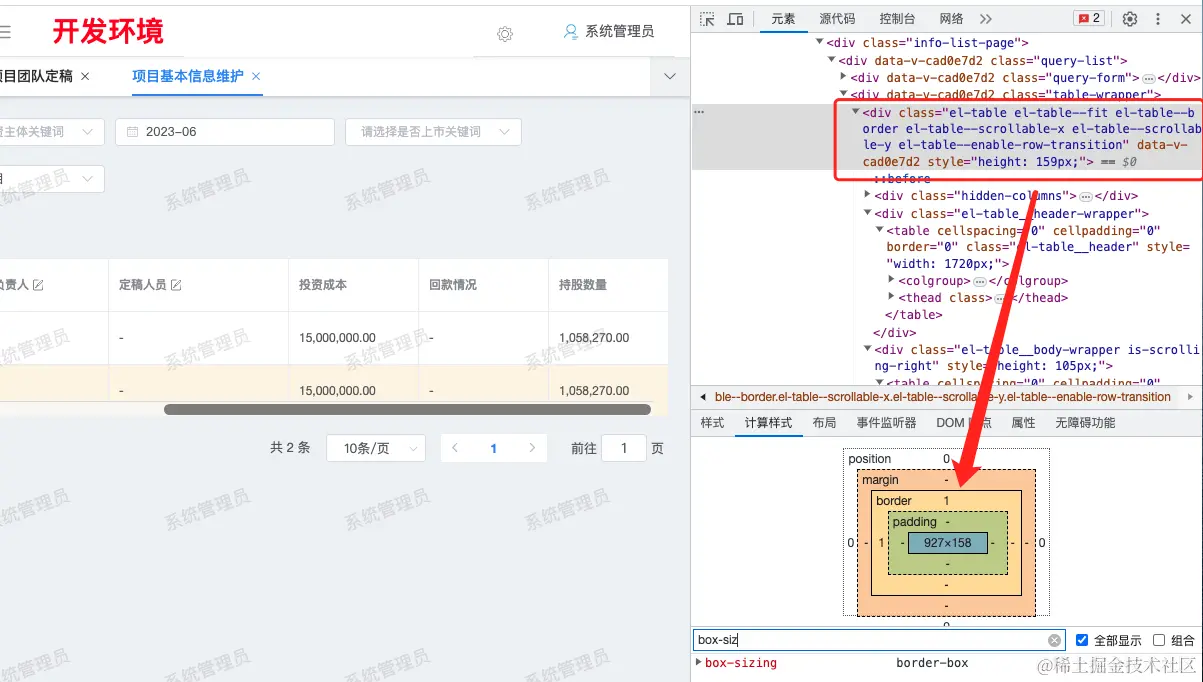Switch to the 源代码 DevTools tab
Screen dimensions: 1203x682
837,19
